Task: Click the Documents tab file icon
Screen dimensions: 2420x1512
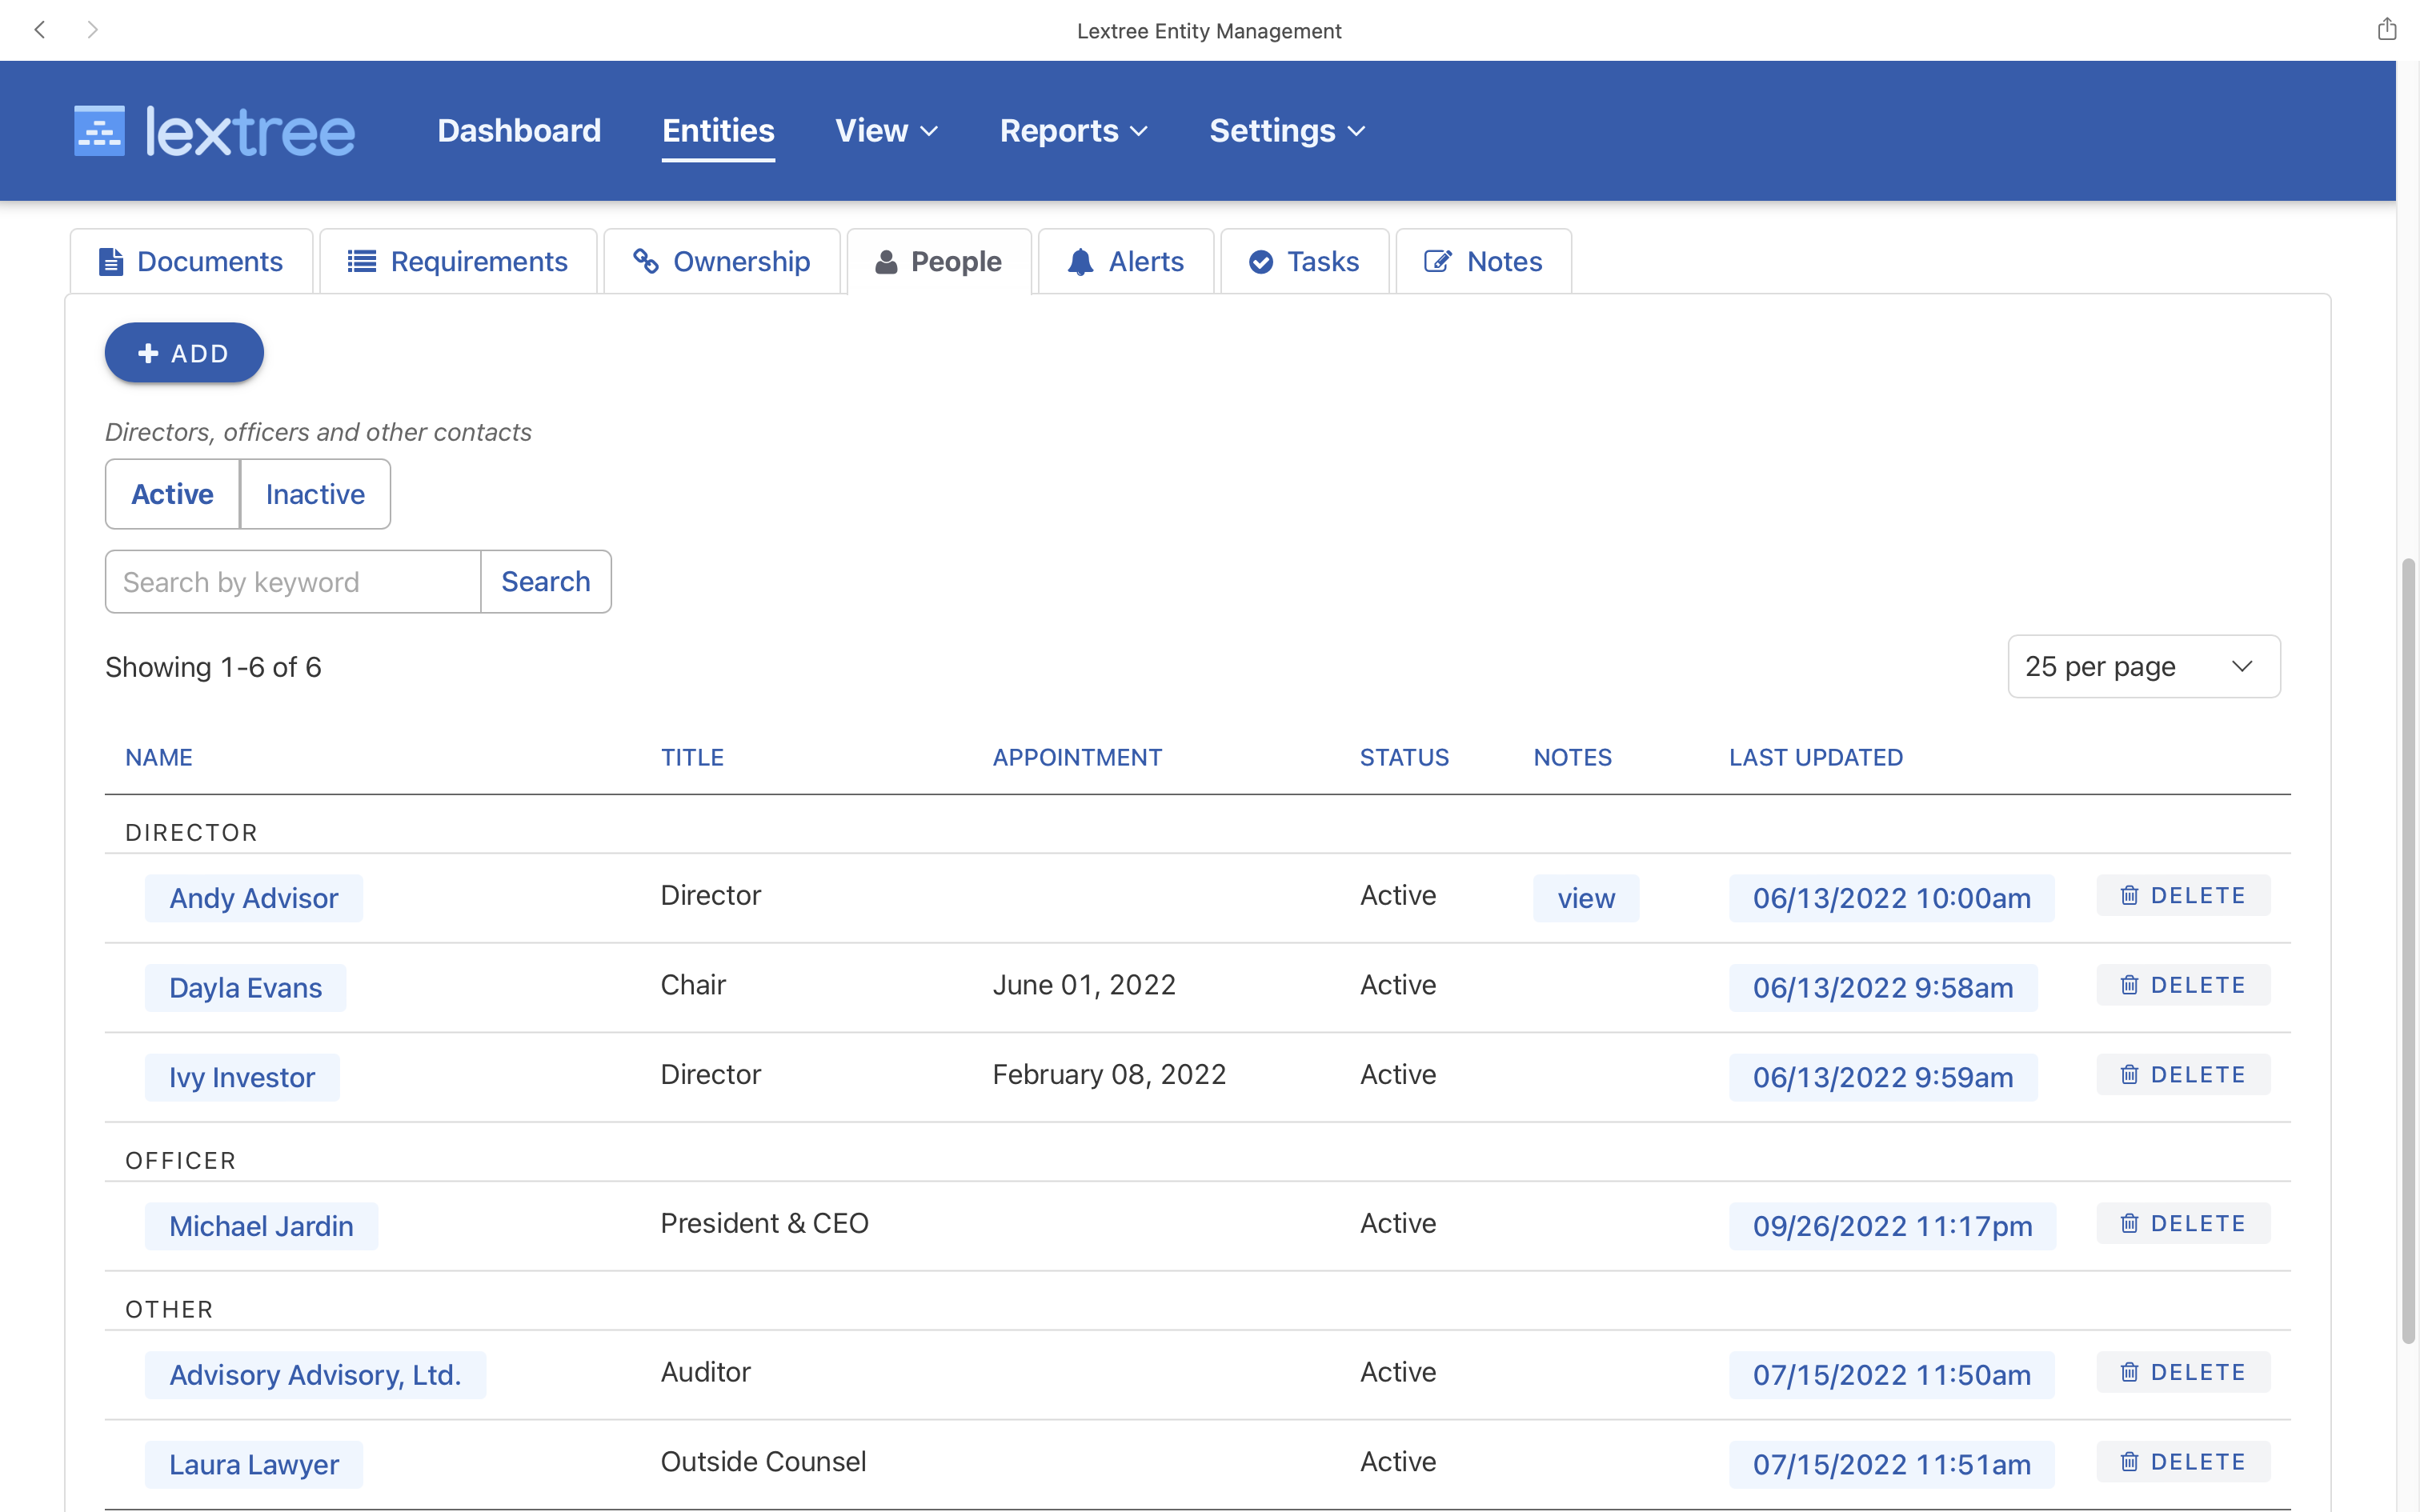Action: point(111,262)
